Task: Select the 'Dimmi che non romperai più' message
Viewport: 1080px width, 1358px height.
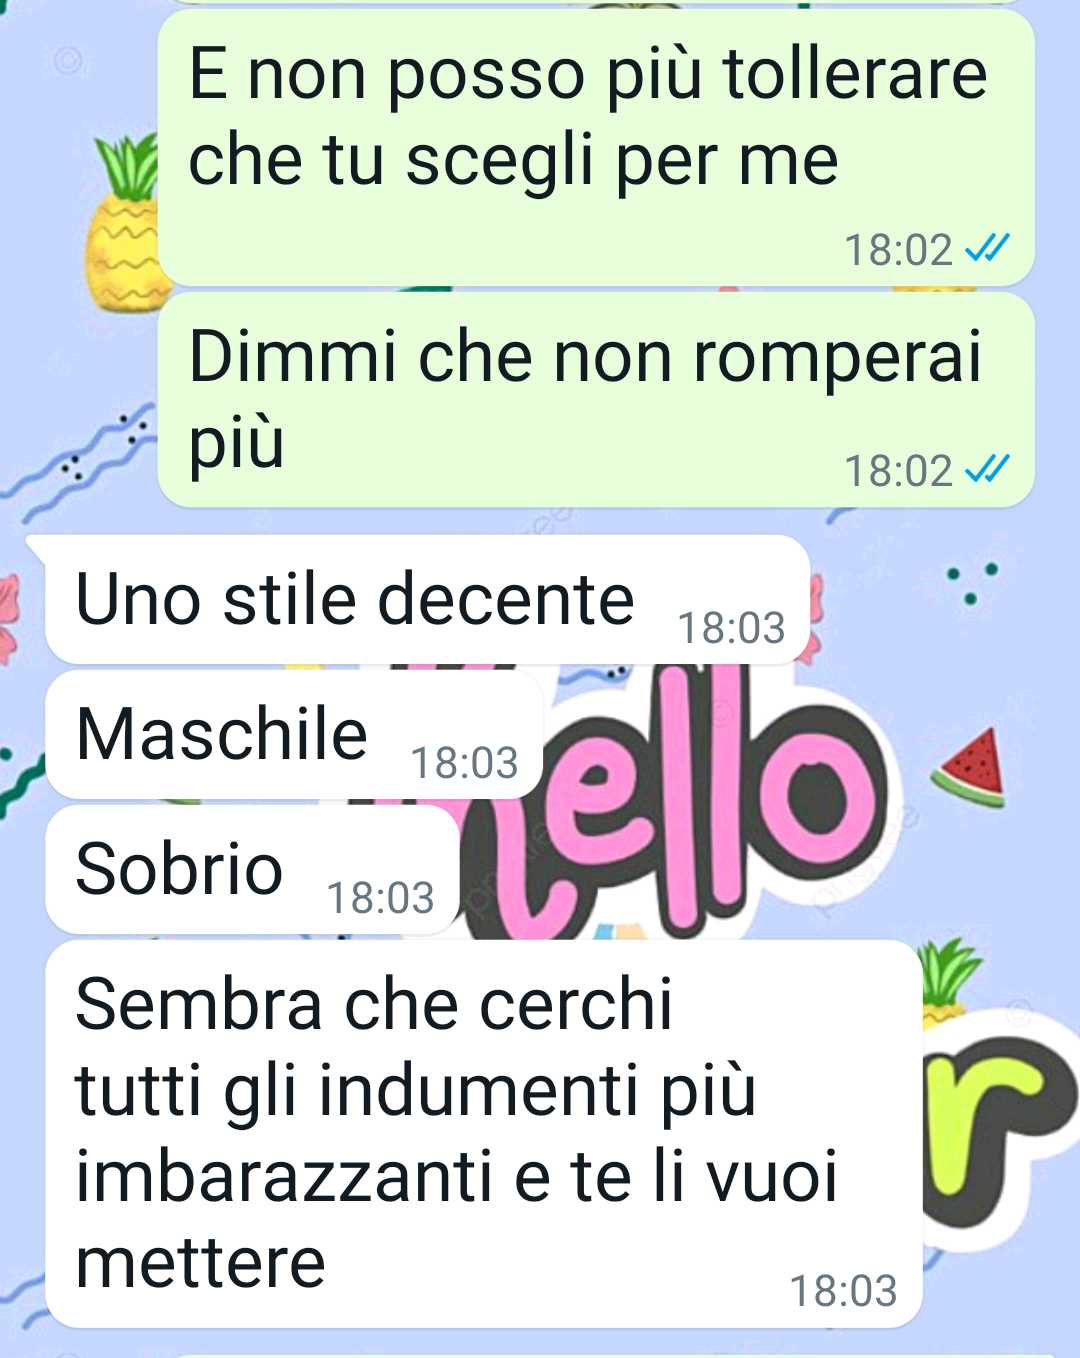Action: click(596, 400)
